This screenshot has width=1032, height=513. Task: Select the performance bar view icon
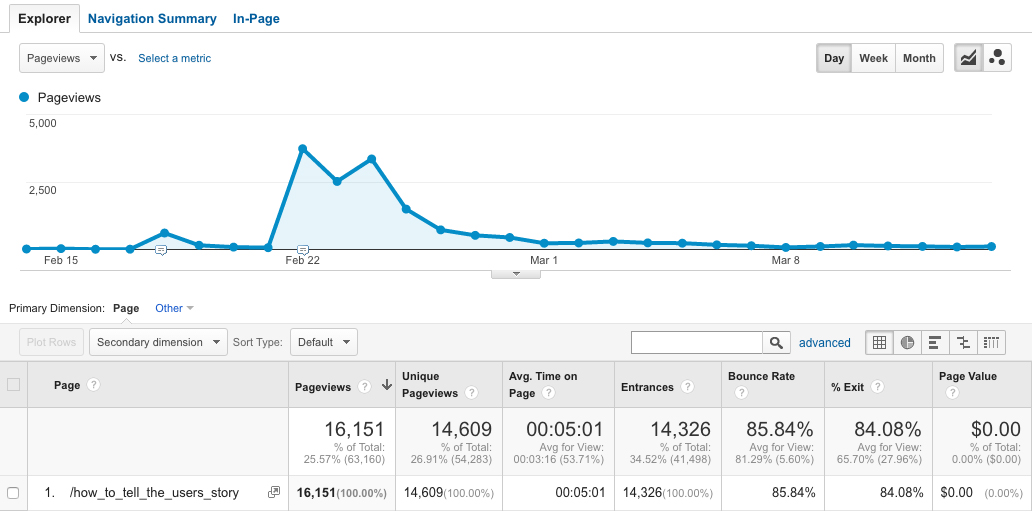935,342
